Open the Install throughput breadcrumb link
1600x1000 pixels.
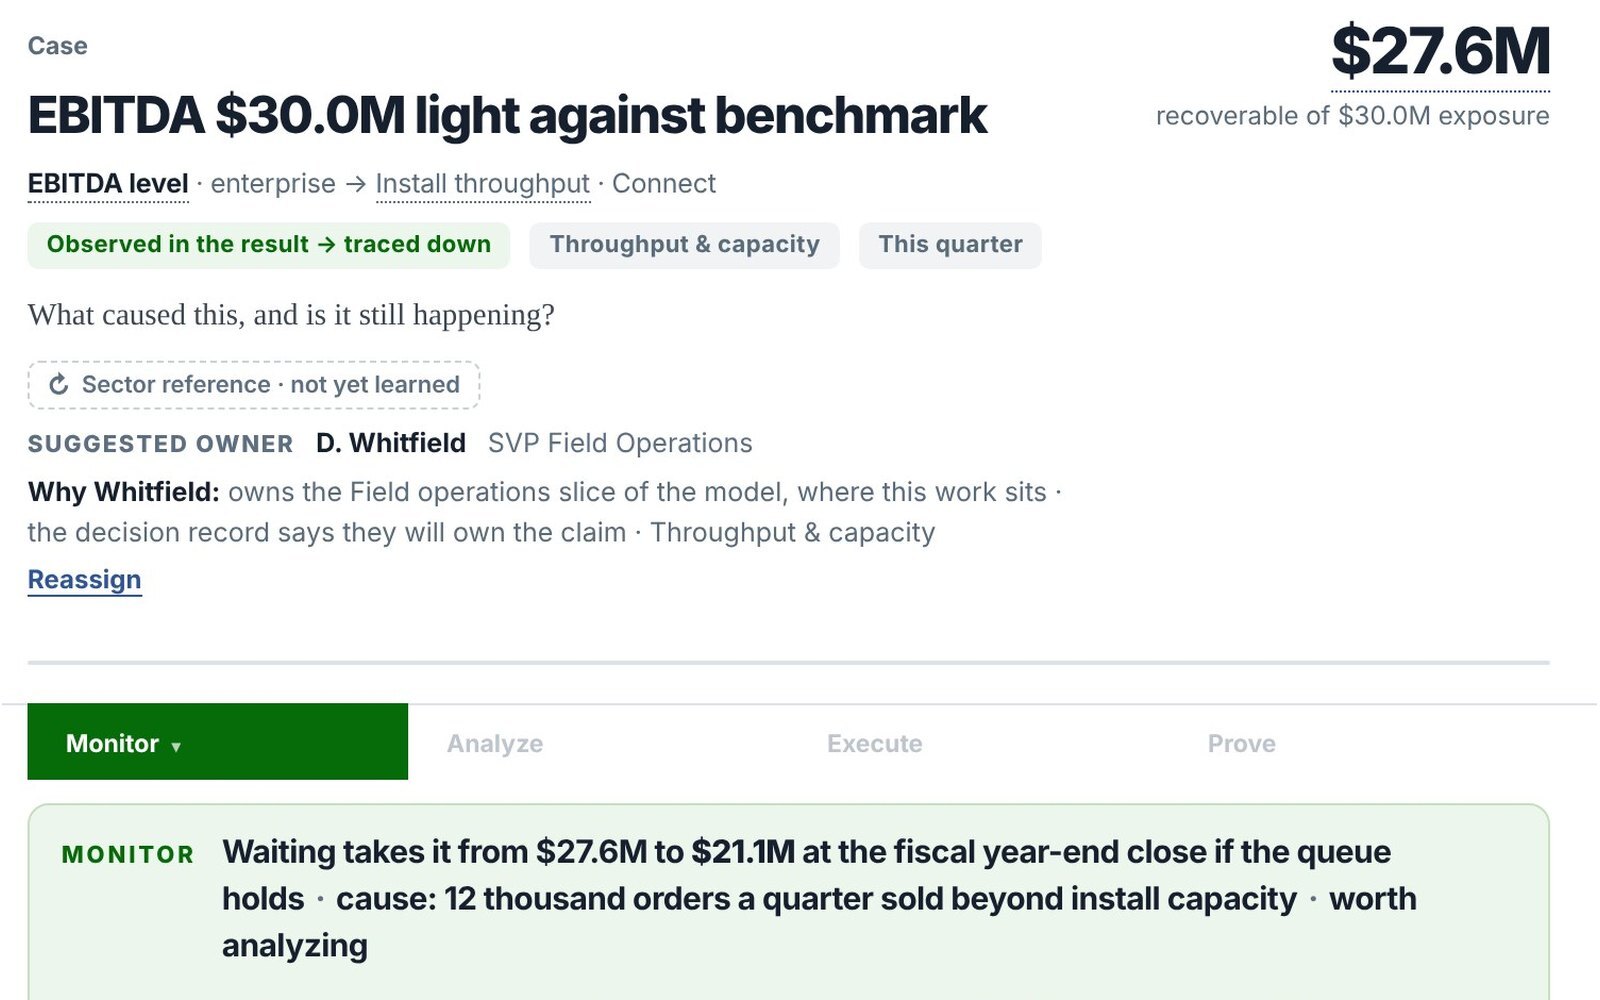click(x=483, y=184)
